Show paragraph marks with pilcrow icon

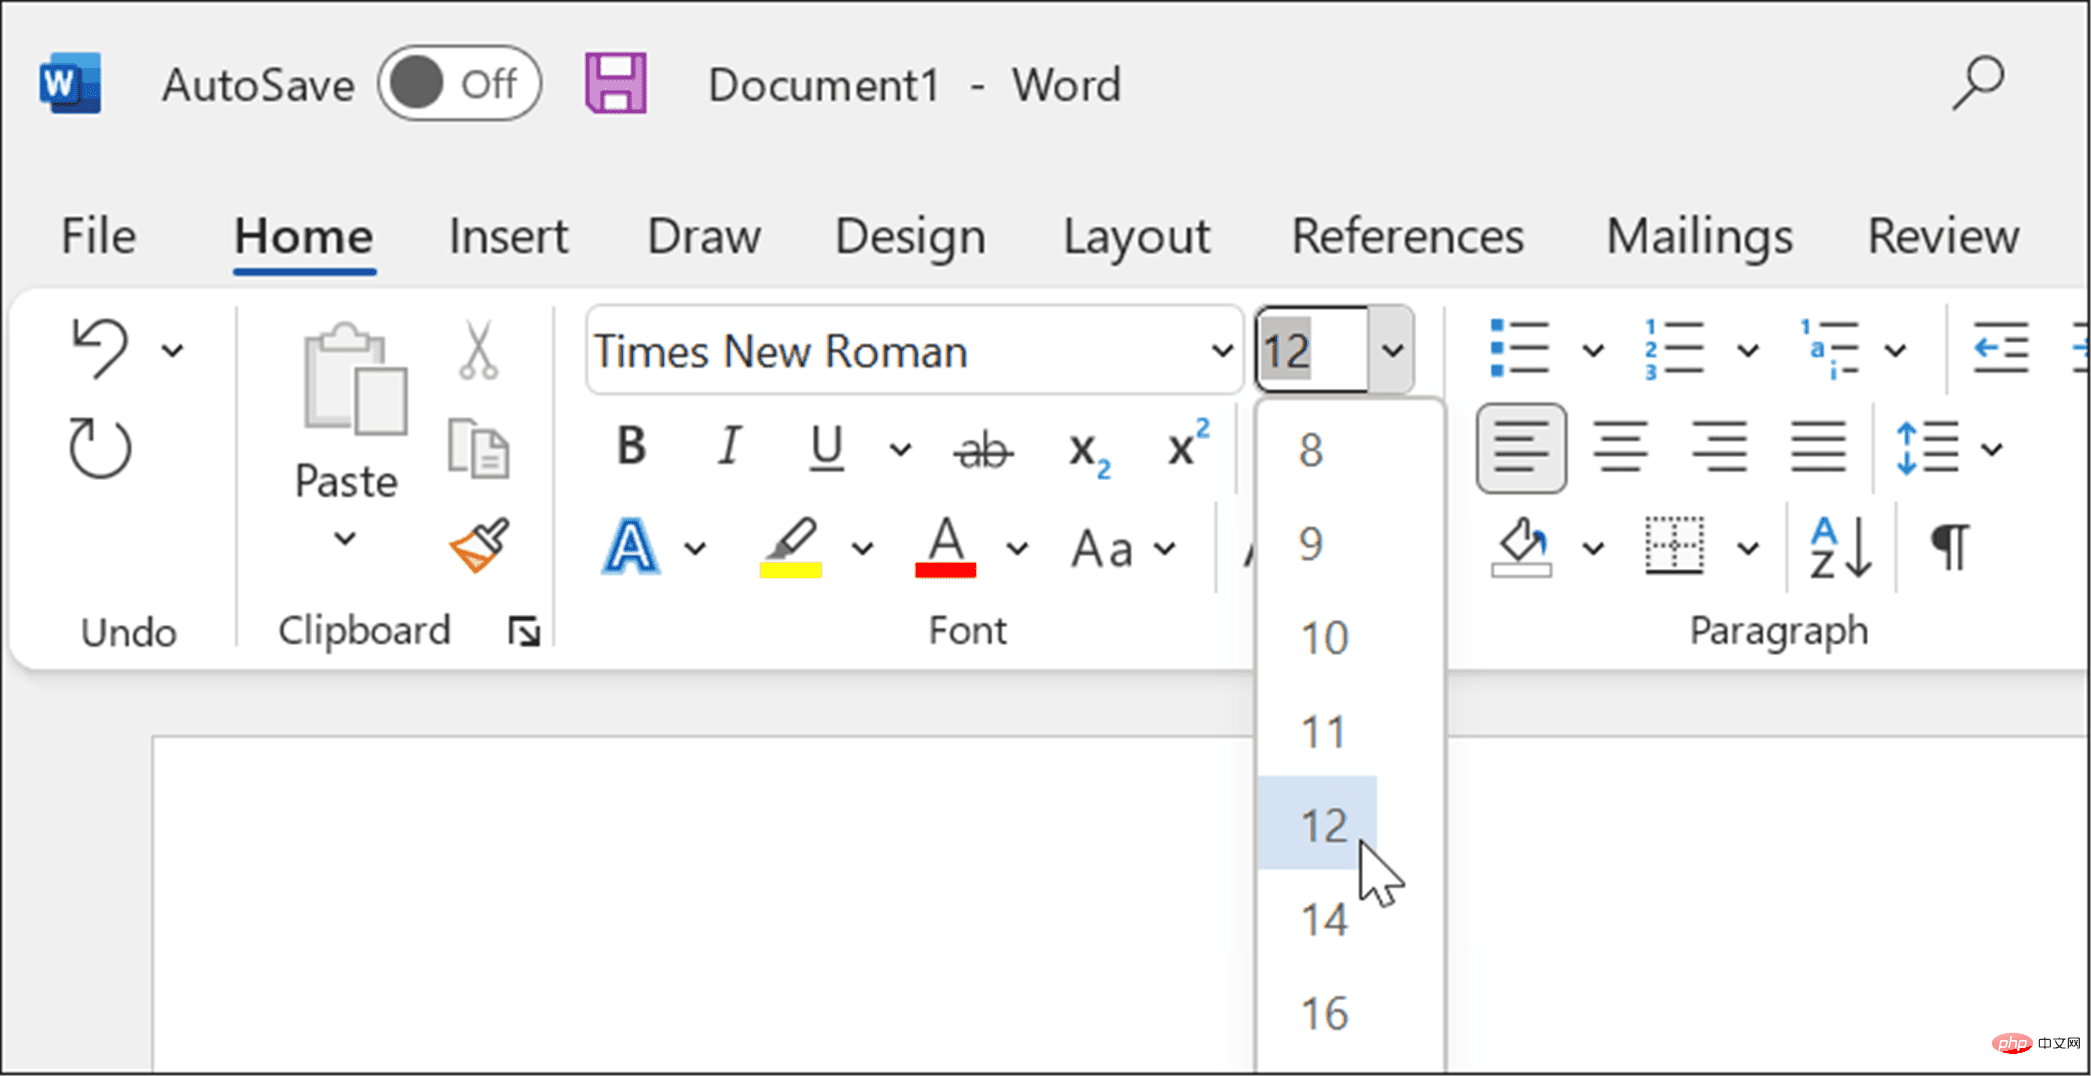1949,548
